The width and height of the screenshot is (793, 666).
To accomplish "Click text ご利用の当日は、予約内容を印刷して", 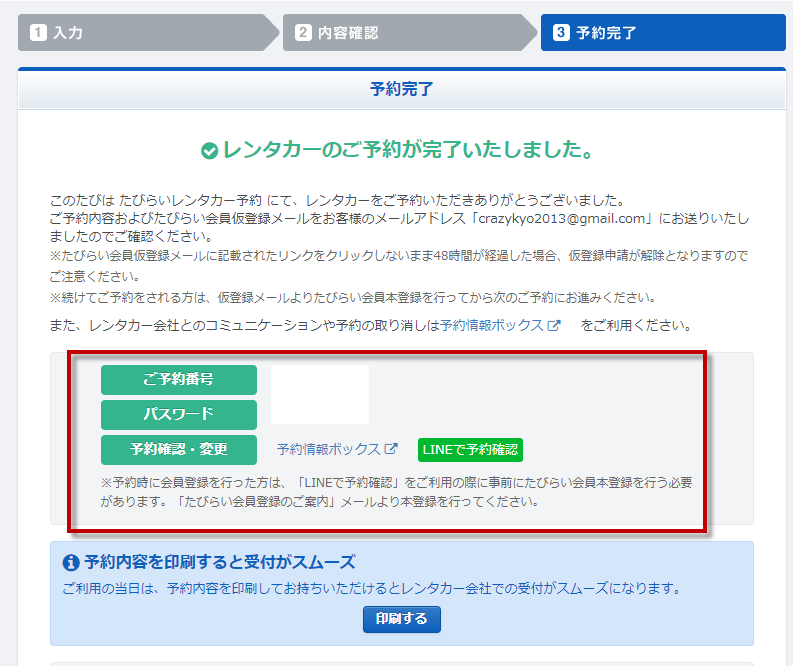I will coord(372,589).
